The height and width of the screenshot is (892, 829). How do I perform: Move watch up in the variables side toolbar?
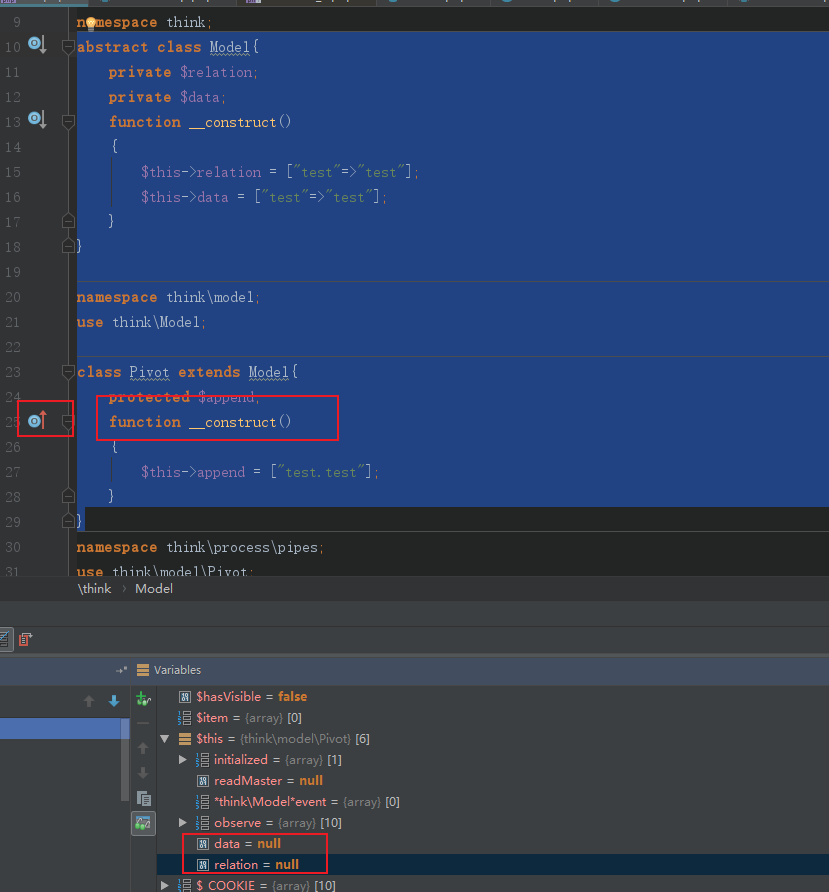pos(143,748)
